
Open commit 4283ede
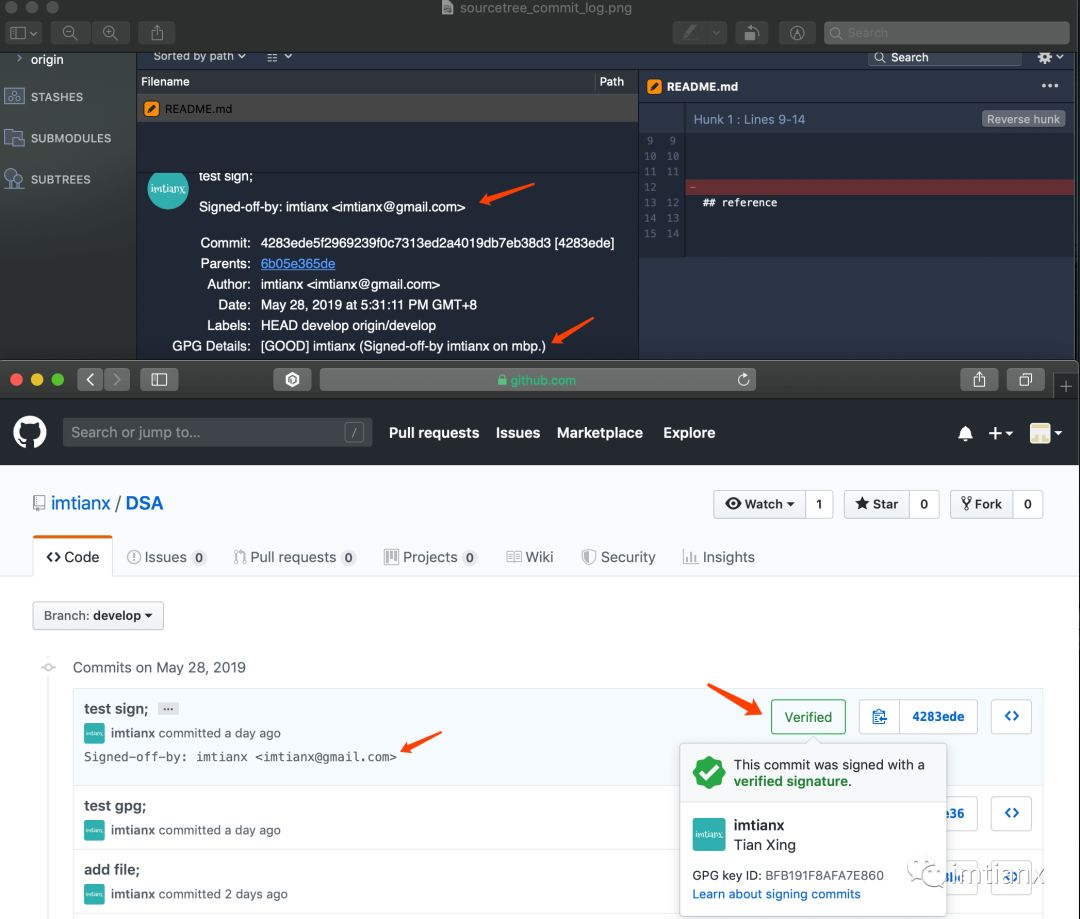point(937,716)
